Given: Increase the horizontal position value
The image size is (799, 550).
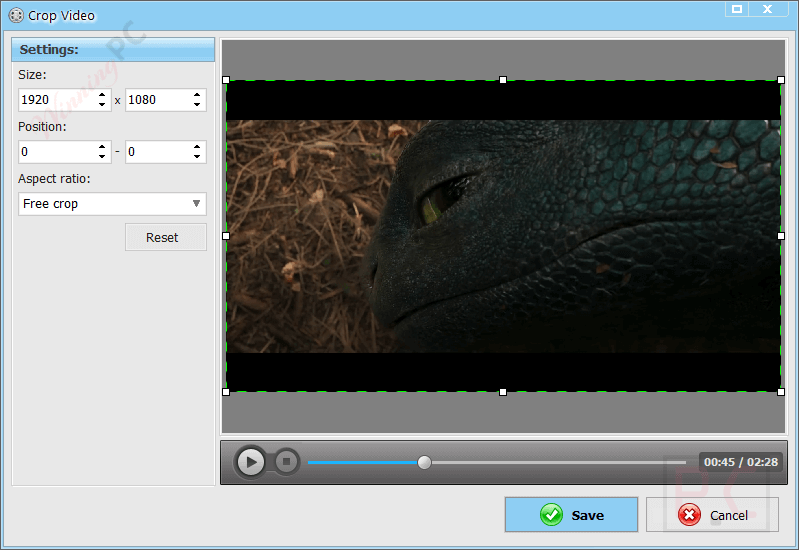Looking at the screenshot, I should (102, 146).
